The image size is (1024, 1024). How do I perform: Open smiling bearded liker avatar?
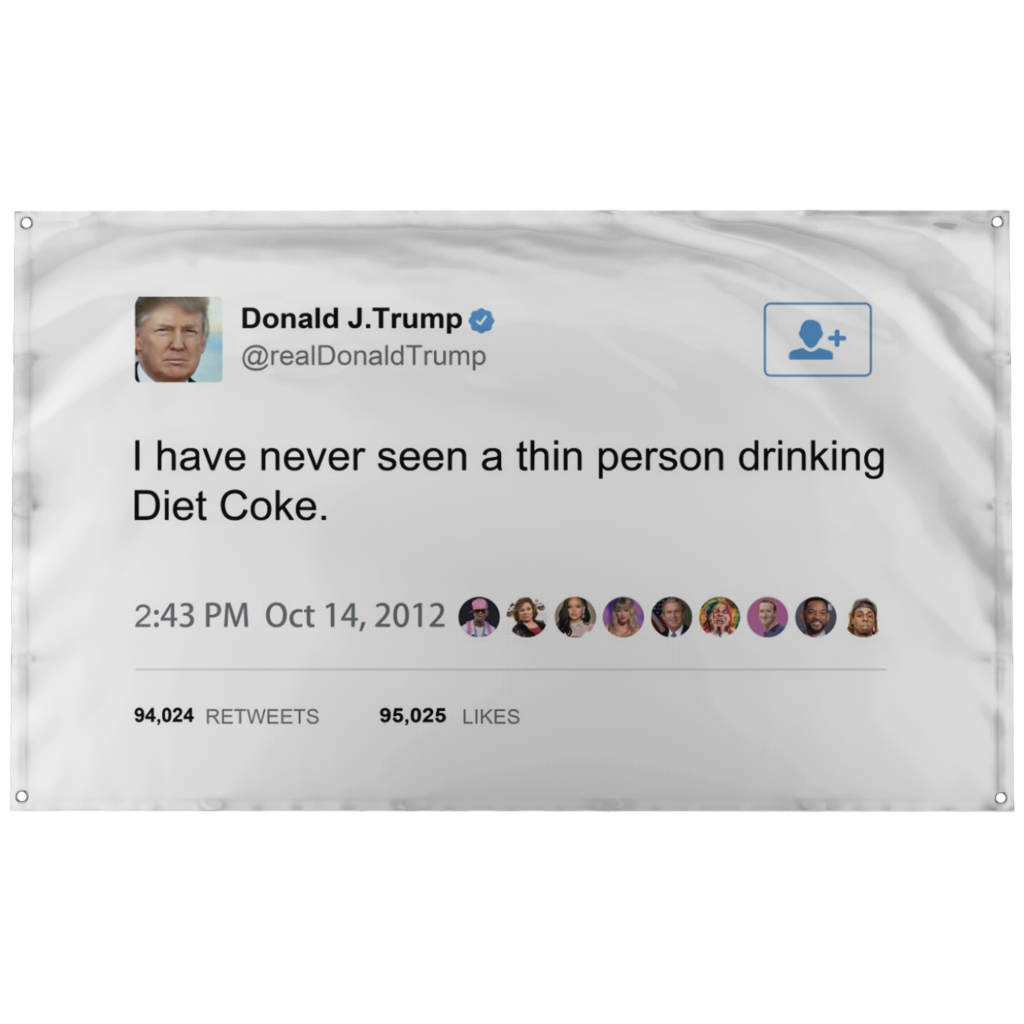[816, 617]
